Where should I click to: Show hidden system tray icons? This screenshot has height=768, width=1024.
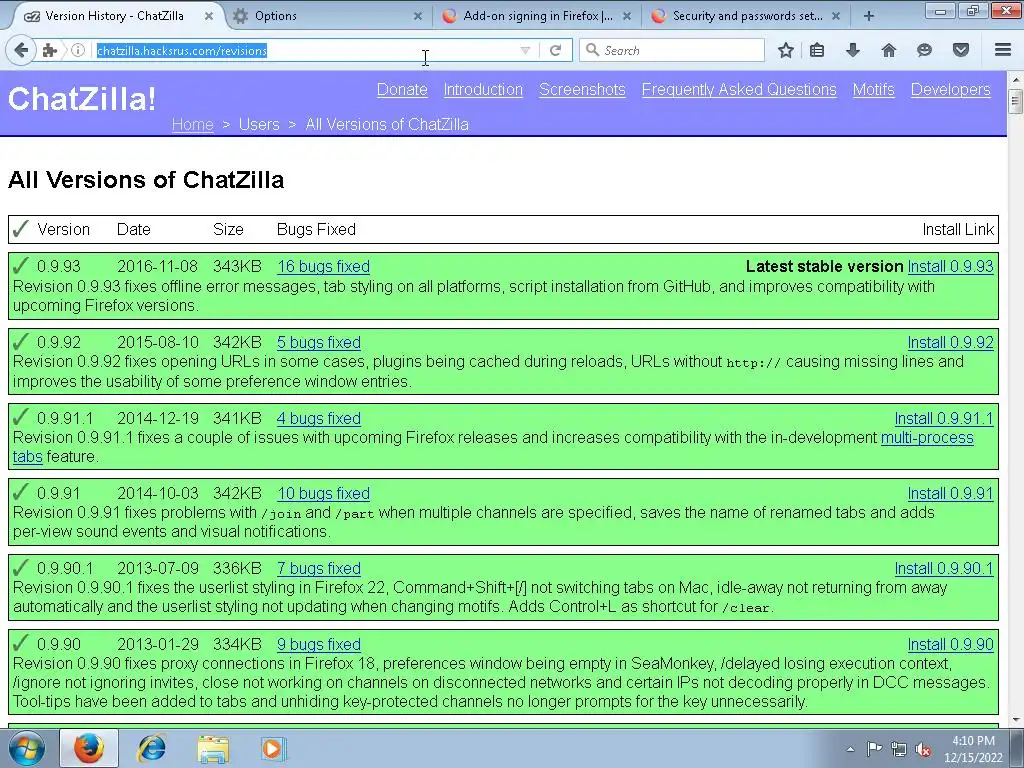click(850, 749)
